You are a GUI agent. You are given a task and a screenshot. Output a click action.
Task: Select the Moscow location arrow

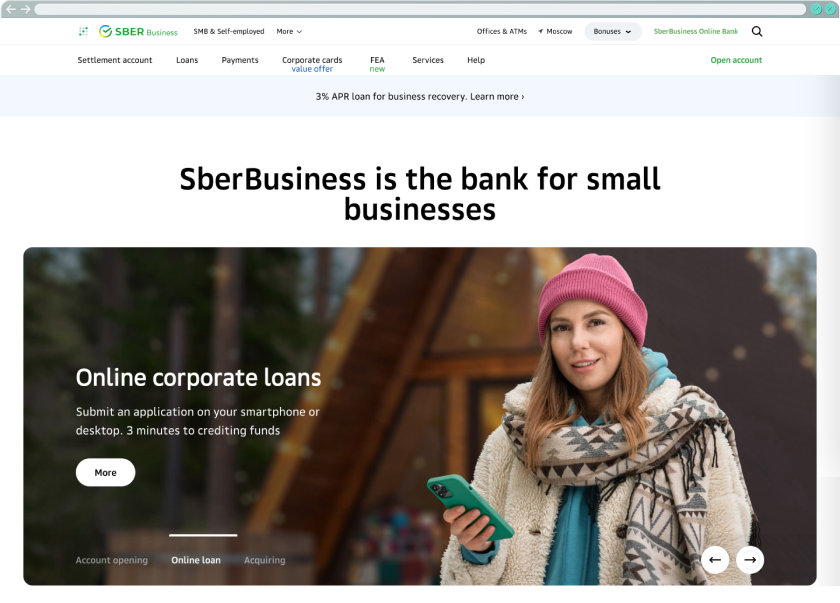pyautogui.click(x=541, y=32)
